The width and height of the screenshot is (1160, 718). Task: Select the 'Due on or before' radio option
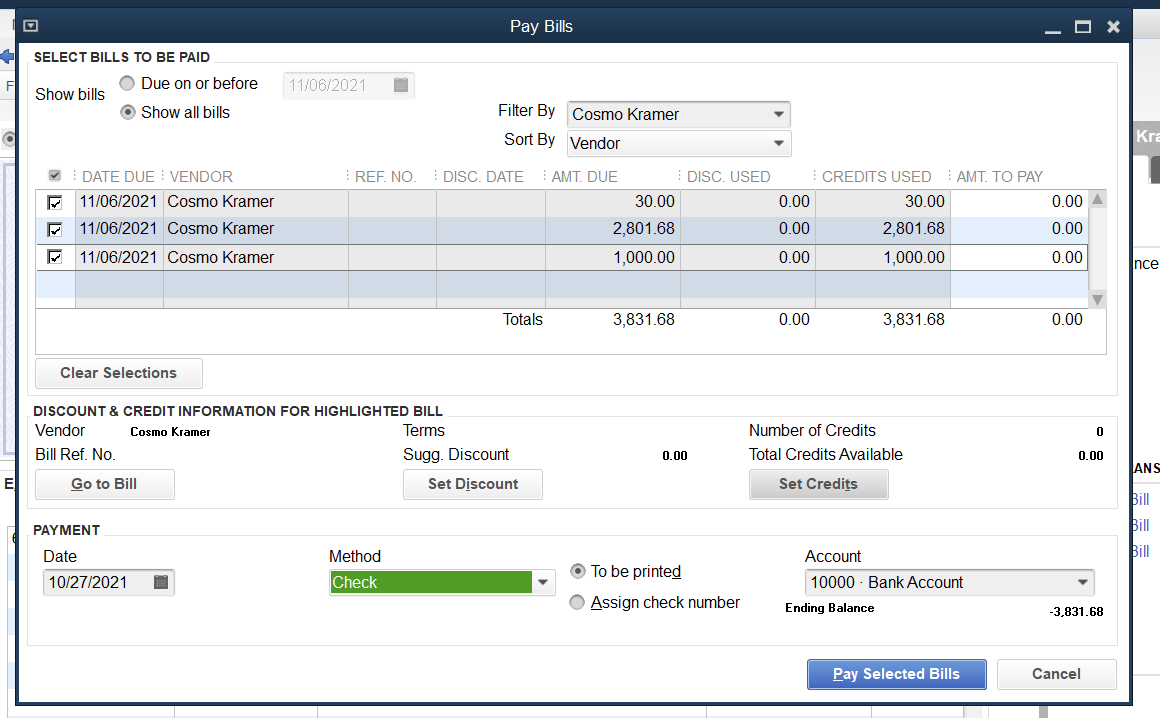pyautogui.click(x=127, y=83)
